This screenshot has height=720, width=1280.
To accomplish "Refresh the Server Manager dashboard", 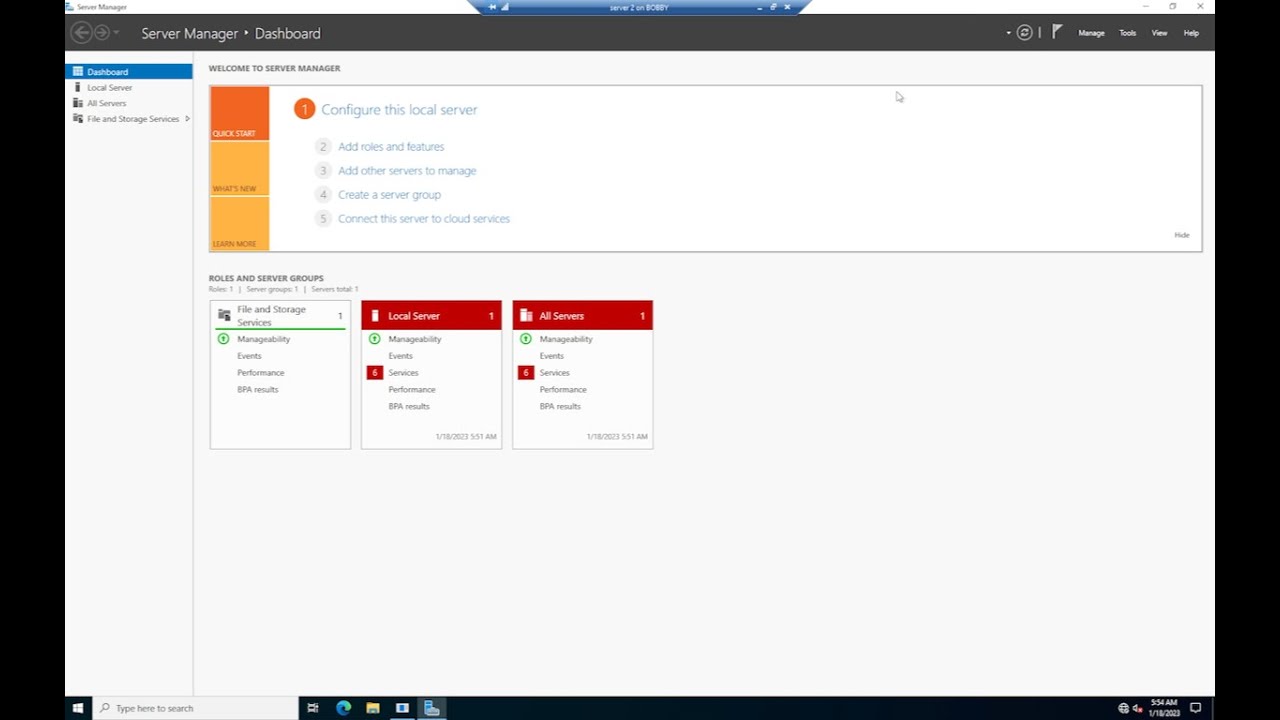I will (x=1024, y=33).
